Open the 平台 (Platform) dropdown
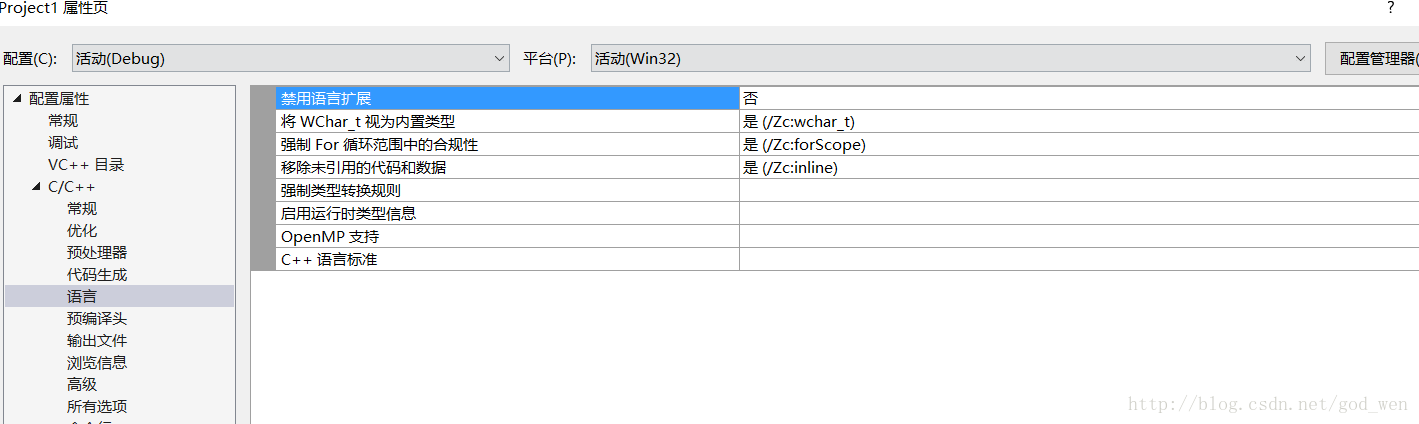1419x424 pixels. (x=950, y=59)
